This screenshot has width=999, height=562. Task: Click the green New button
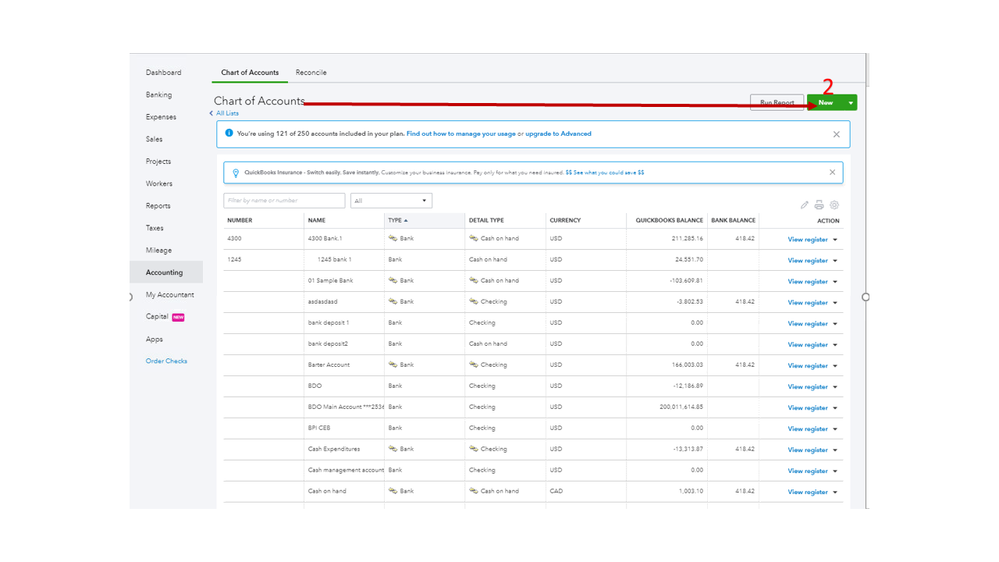(825, 102)
